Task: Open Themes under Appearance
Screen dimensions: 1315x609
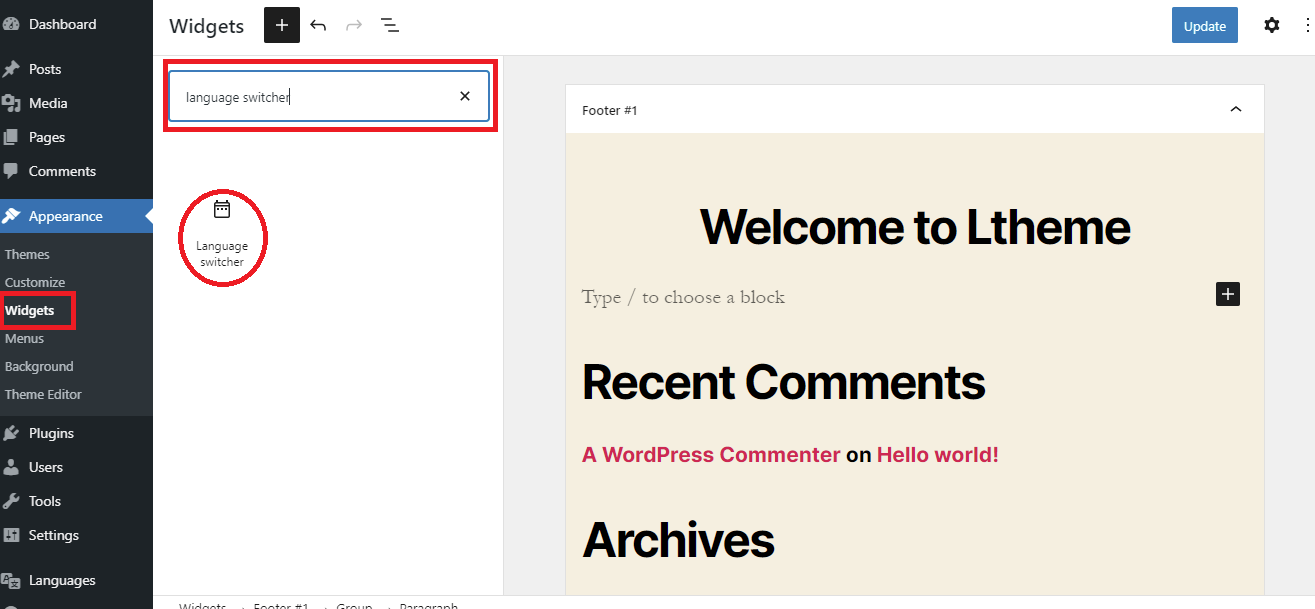Action: tap(27, 254)
